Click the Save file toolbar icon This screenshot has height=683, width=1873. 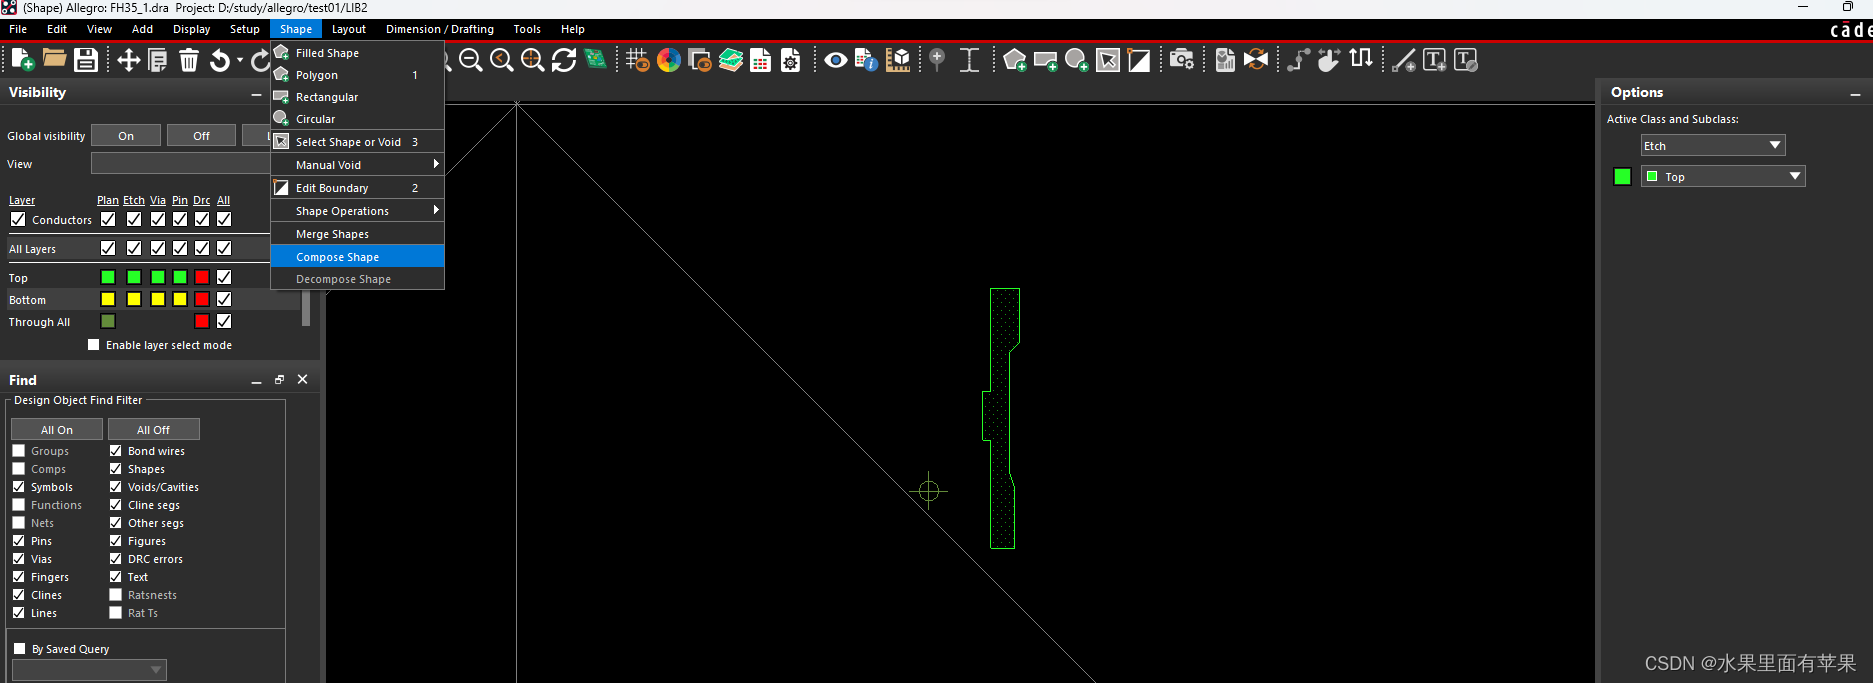click(86, 60)
